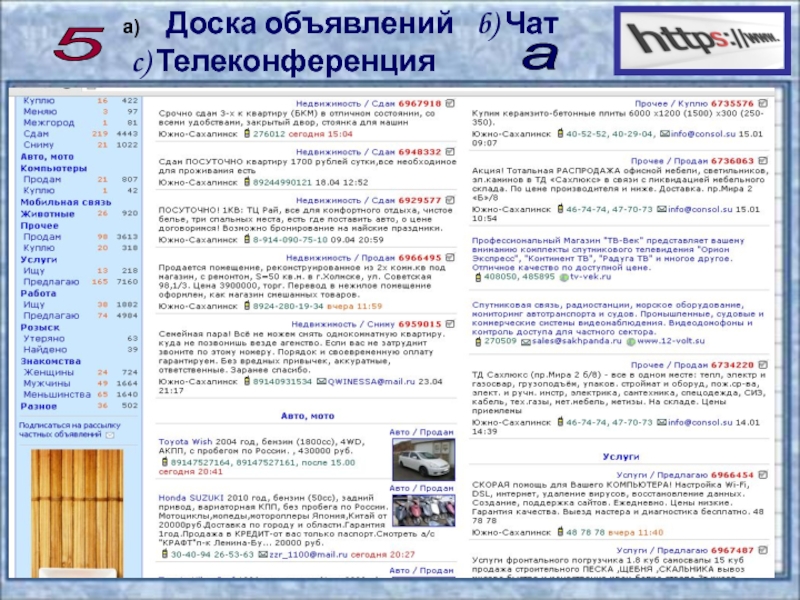Open Продам under Прочее with 3613 ads

click(x=42, y=237)
